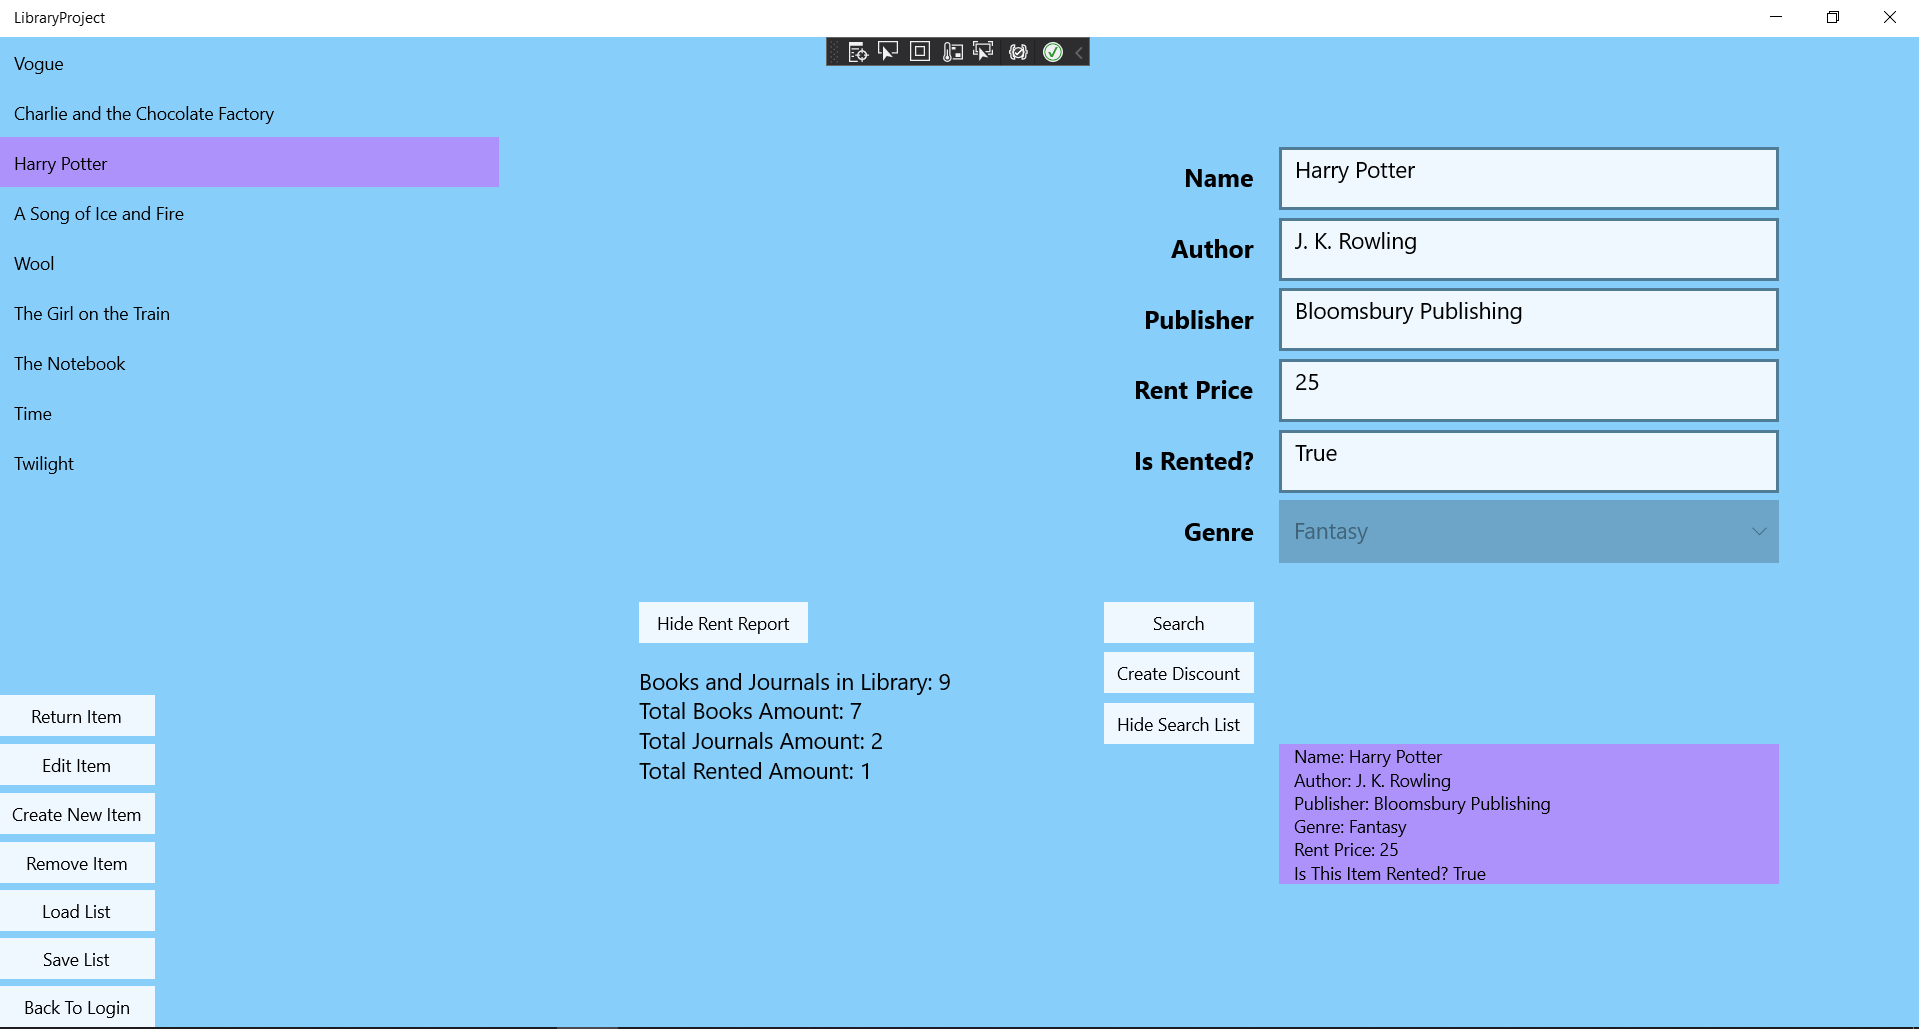Click the Select Element cursor icon
1919x1029 pixels.
pyautogui.click(x=888, y=52)
